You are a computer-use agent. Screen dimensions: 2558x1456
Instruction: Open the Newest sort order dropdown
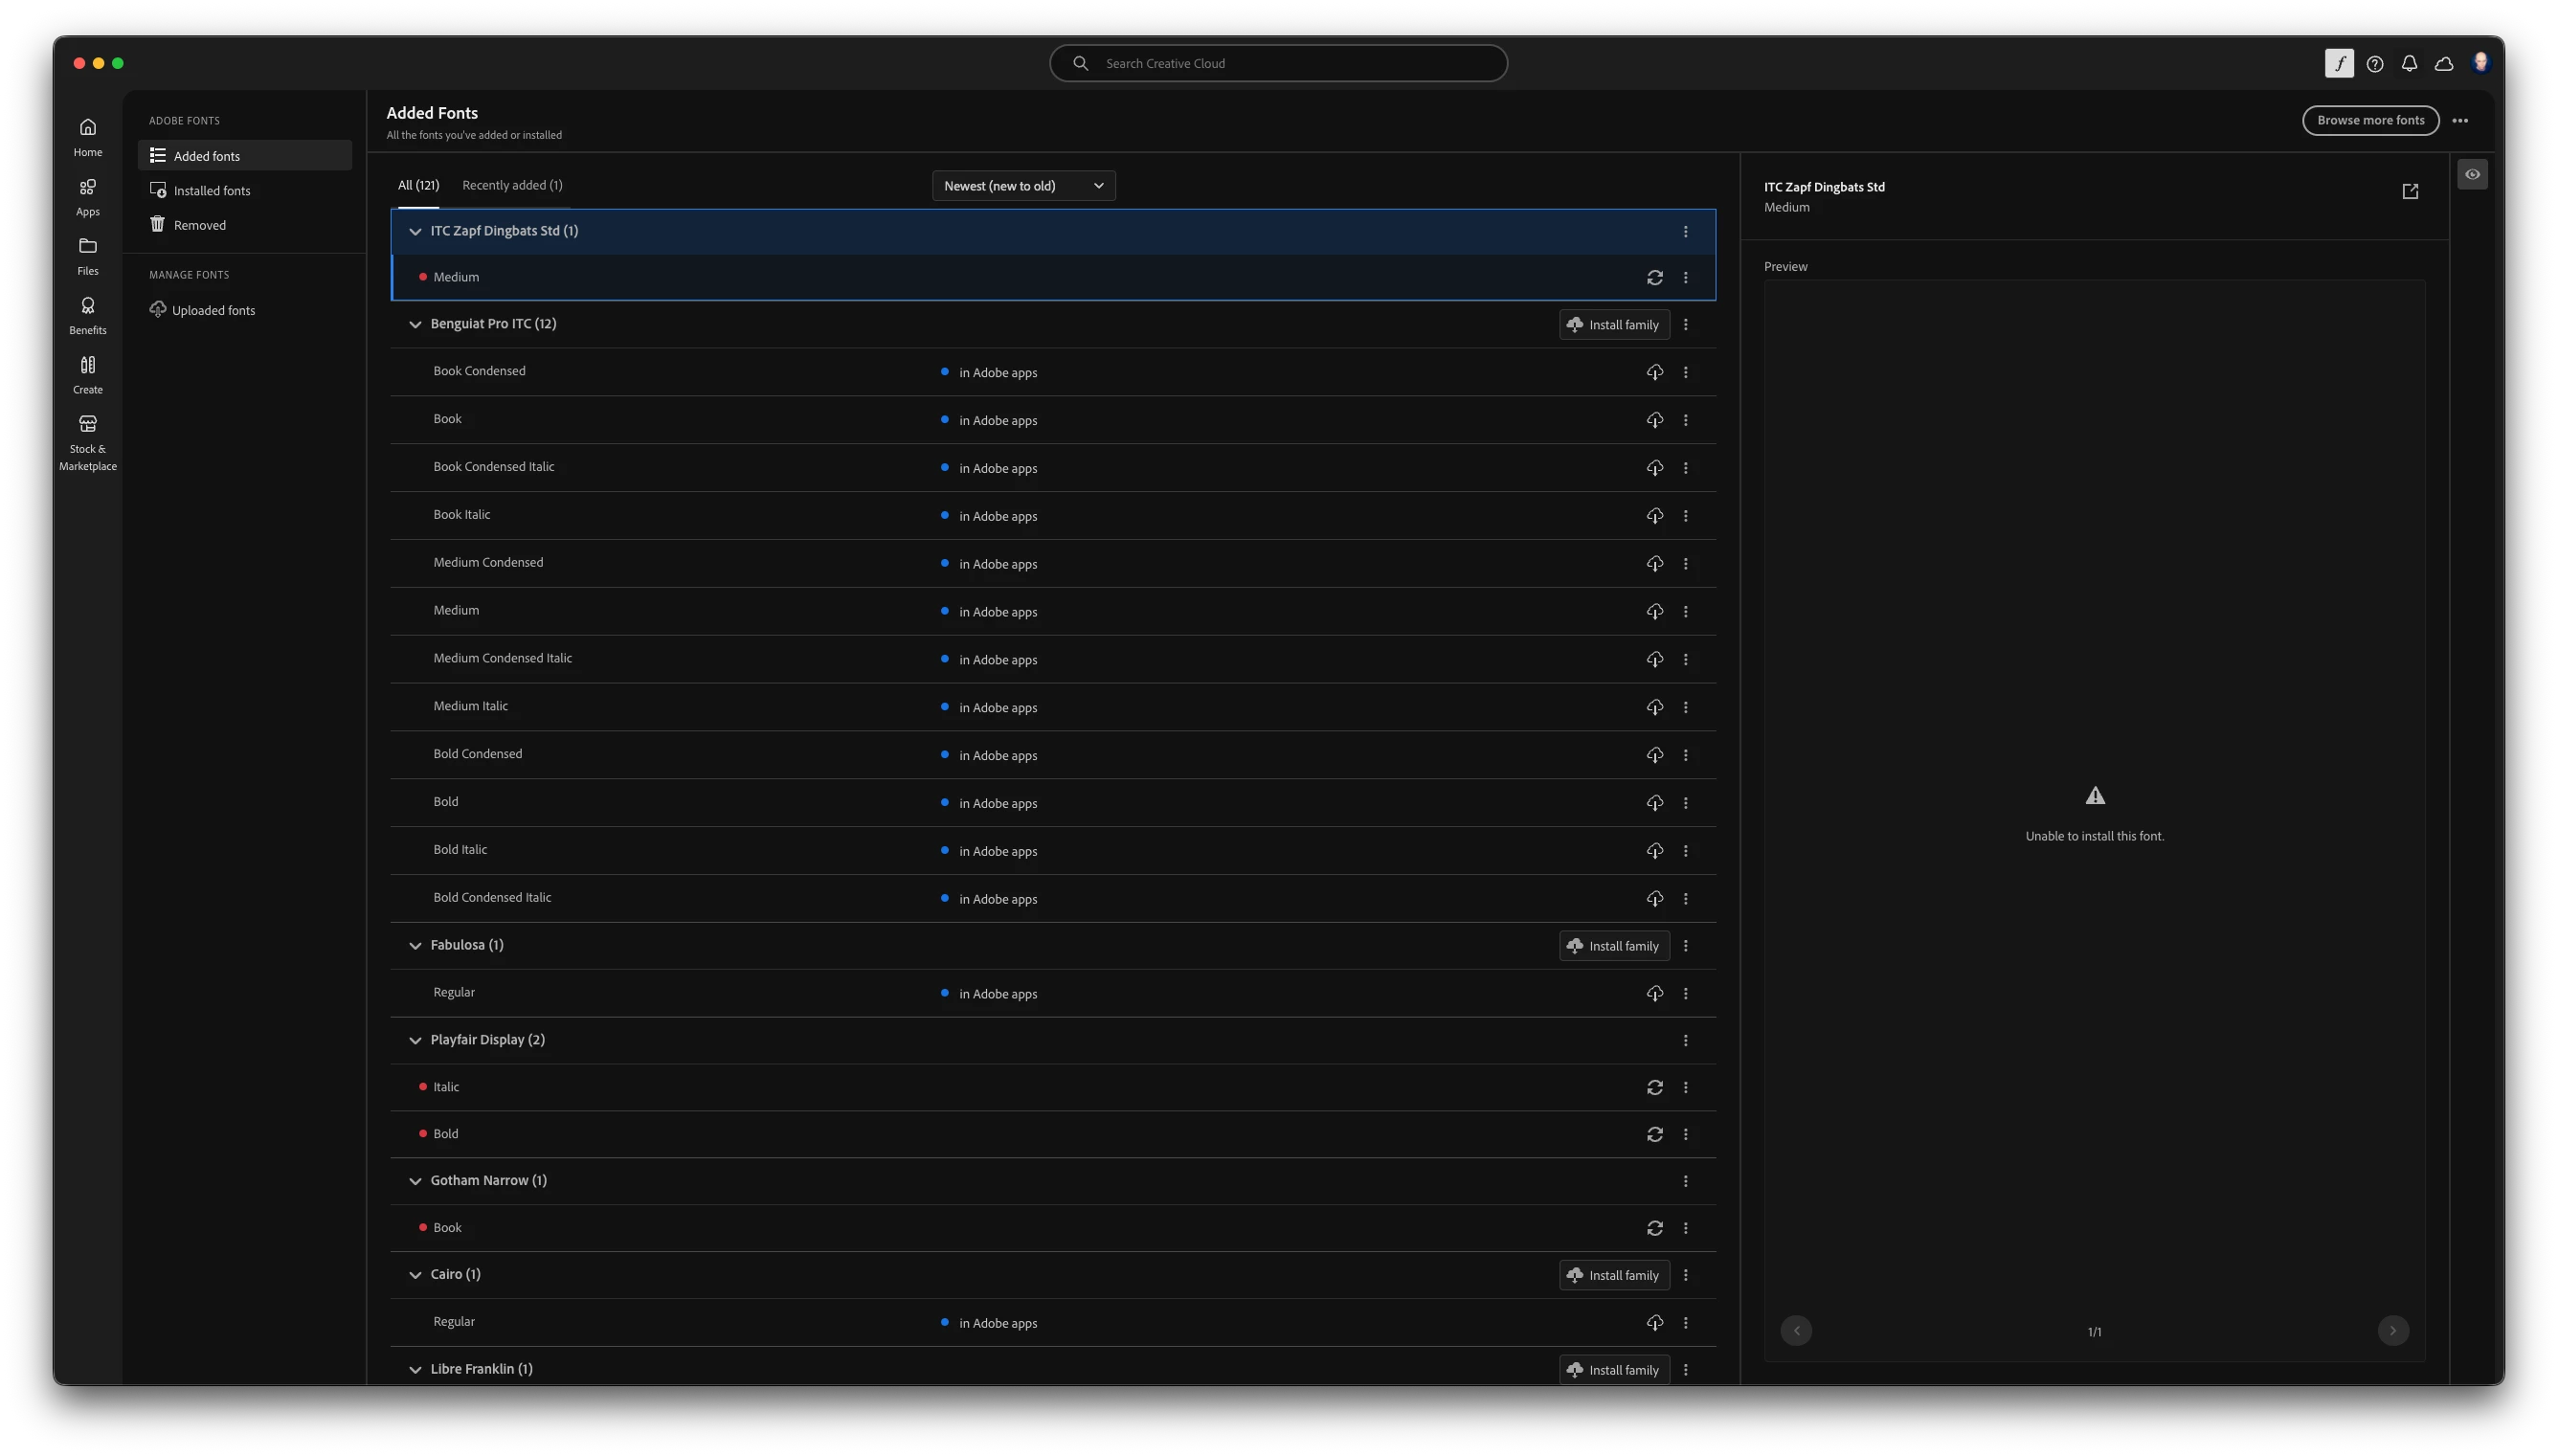pos(1023,186)
